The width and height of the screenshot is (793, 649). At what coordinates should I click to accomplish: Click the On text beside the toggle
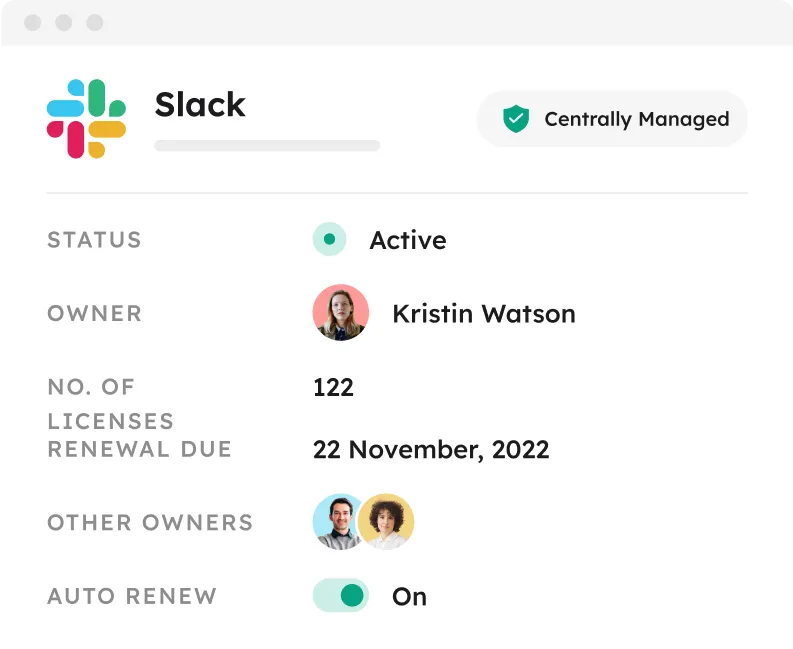coord(410,596)
